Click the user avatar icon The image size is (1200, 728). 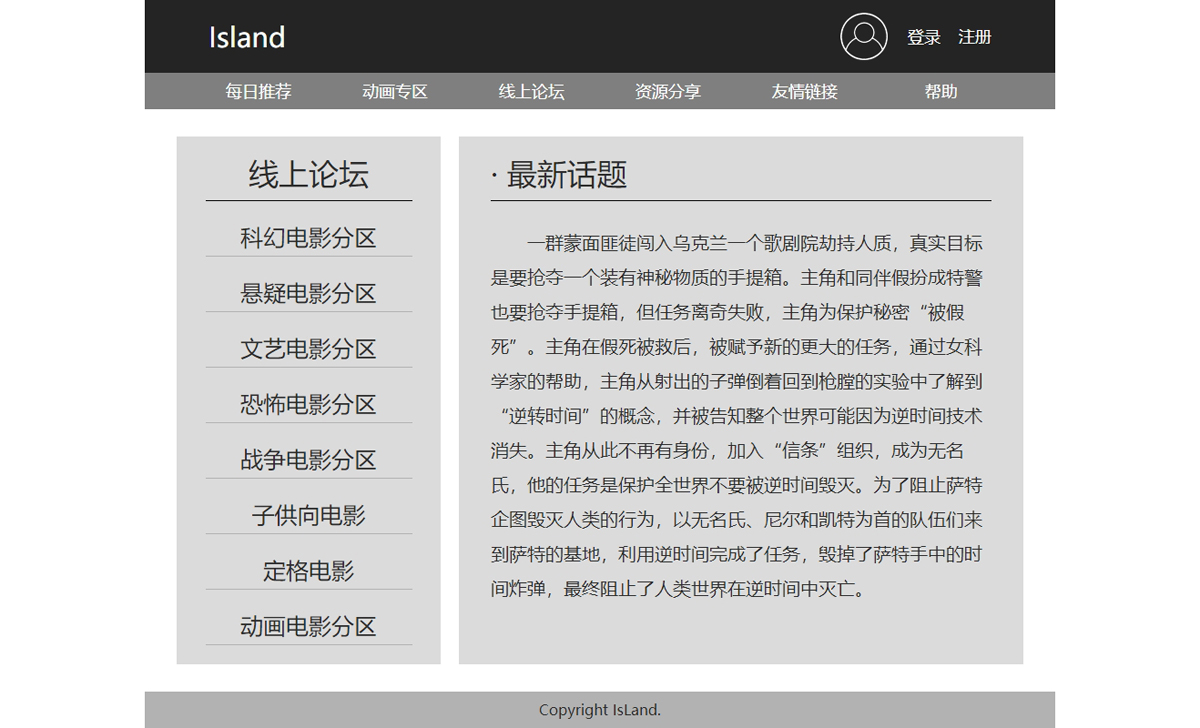[864, 37]
